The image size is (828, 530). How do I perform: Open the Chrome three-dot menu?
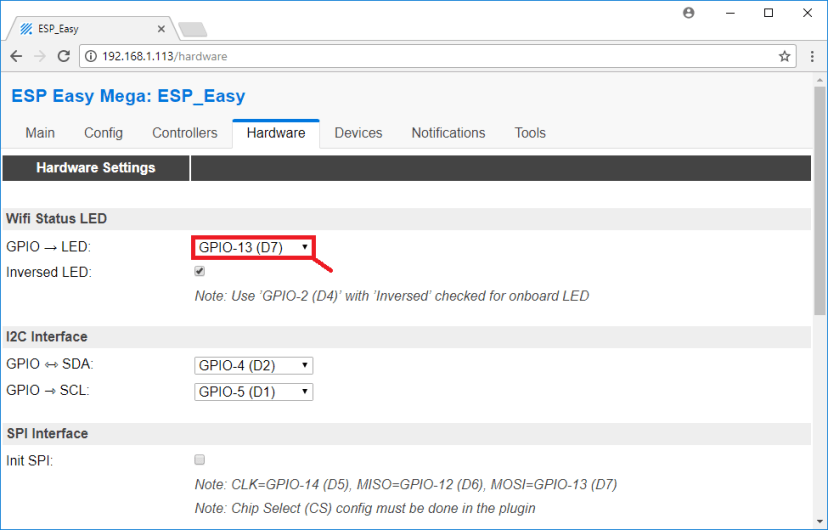811,56
